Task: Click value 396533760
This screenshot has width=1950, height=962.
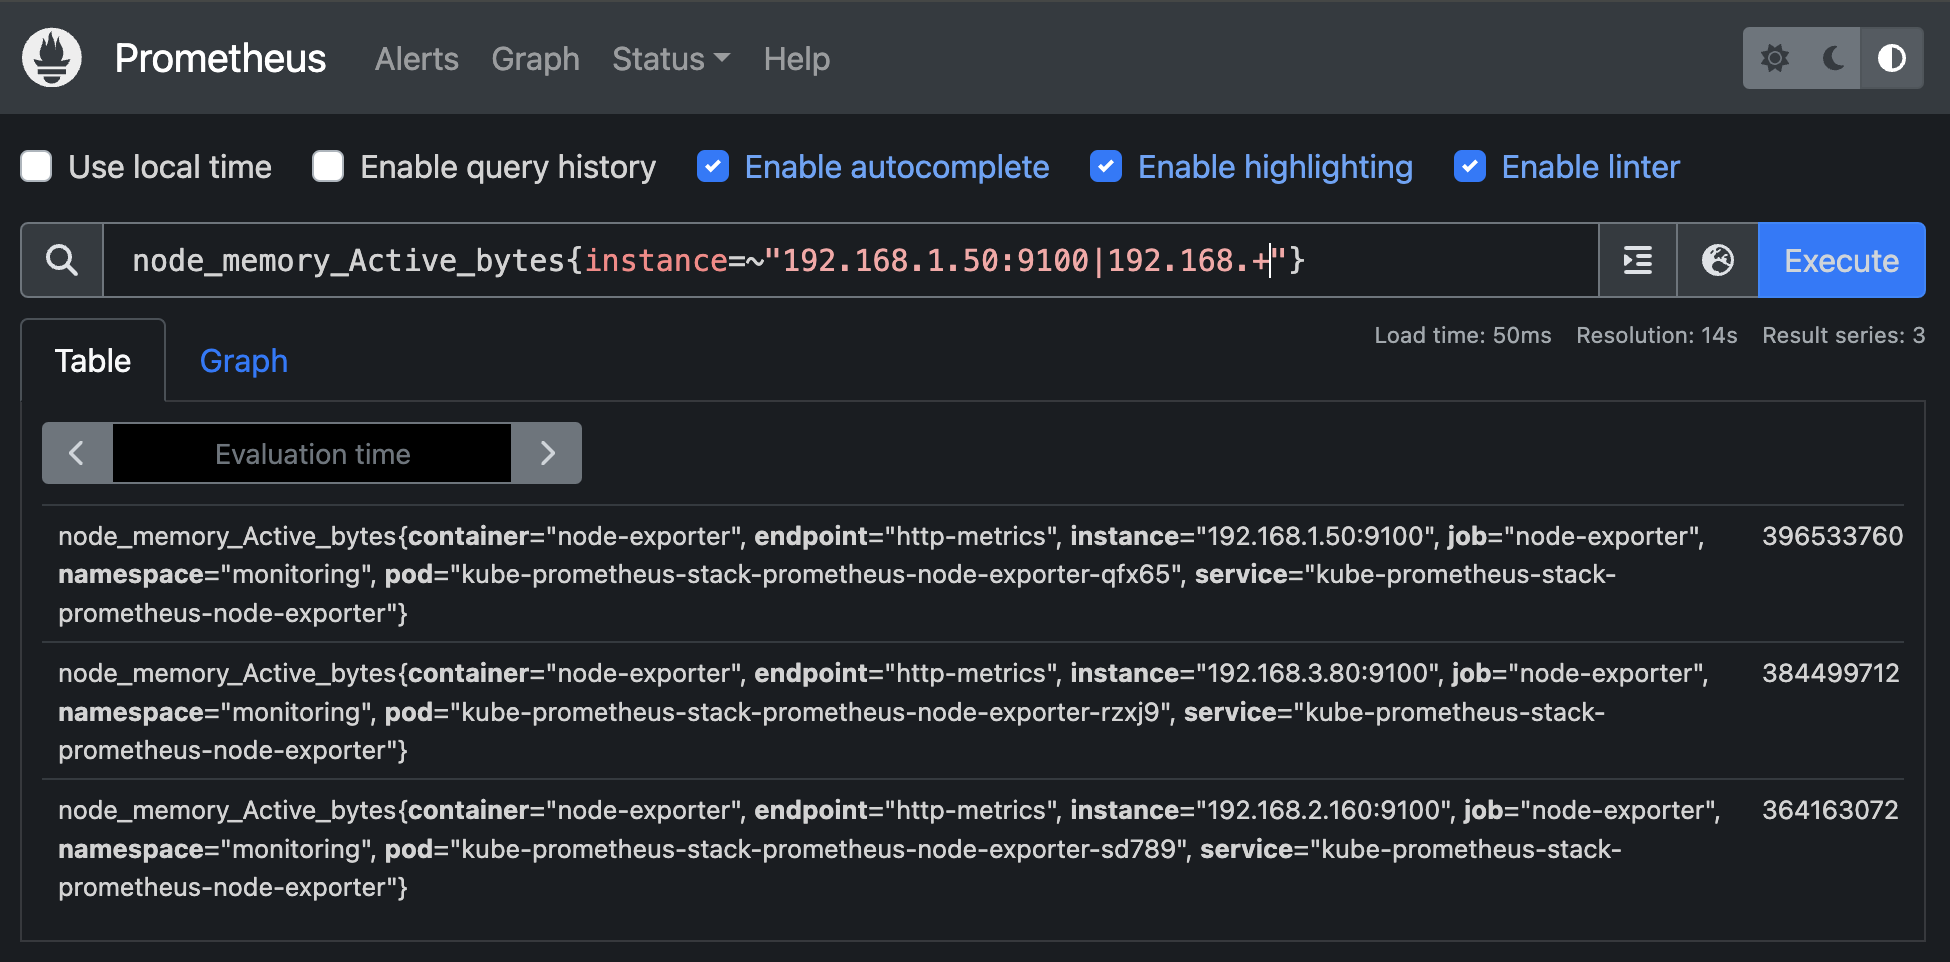Action: 1832,536
